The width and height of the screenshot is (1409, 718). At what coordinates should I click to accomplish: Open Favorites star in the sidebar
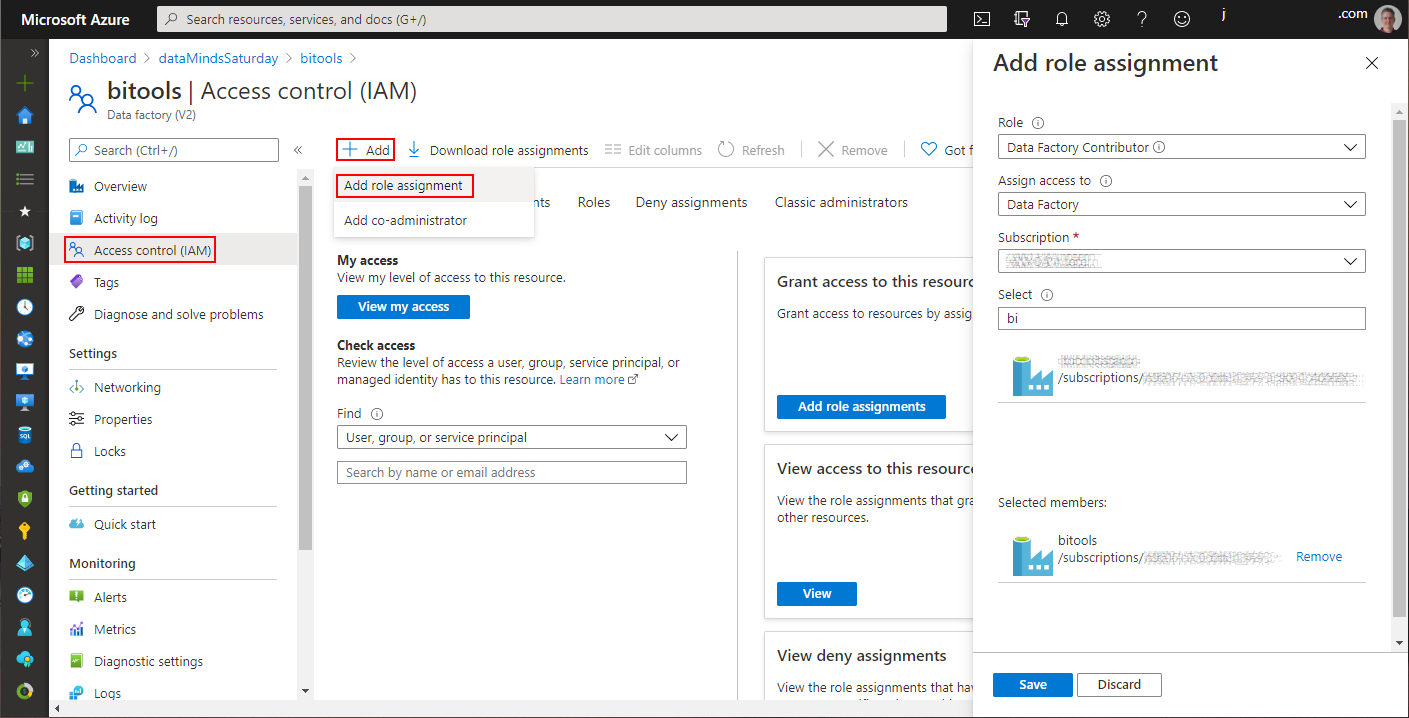pos(23,211)
